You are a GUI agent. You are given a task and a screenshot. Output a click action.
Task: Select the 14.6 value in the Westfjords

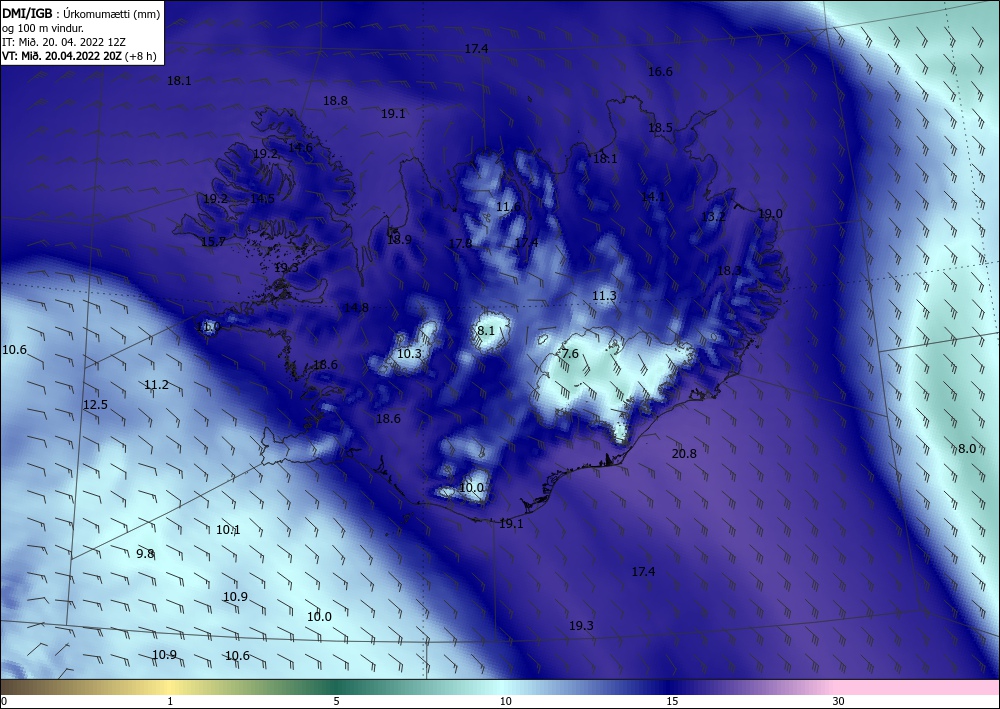coord(300,148)
